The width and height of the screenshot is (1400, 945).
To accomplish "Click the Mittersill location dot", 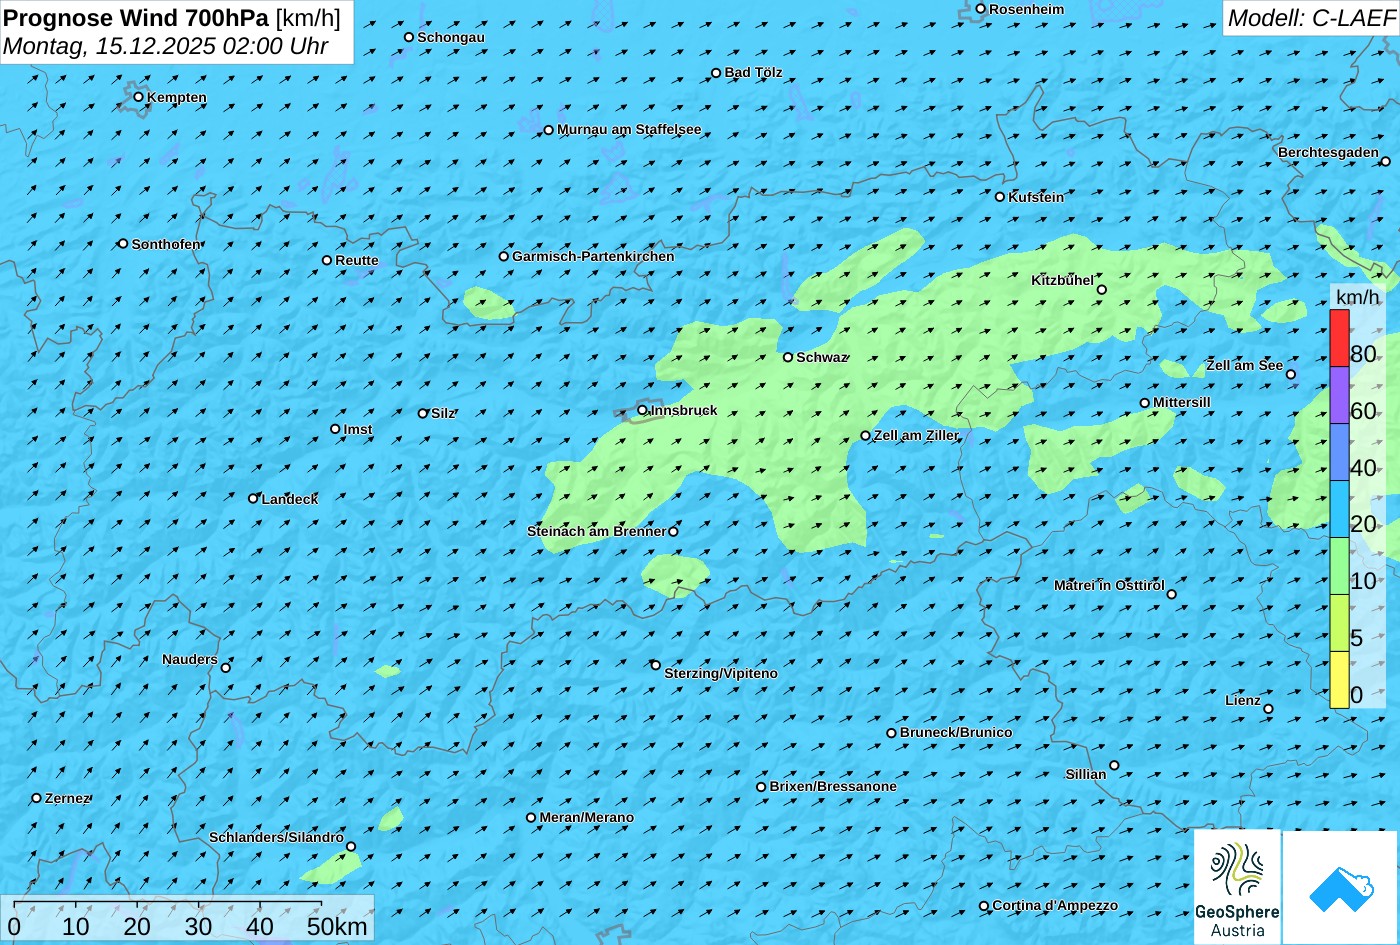I will point(1145,403).
